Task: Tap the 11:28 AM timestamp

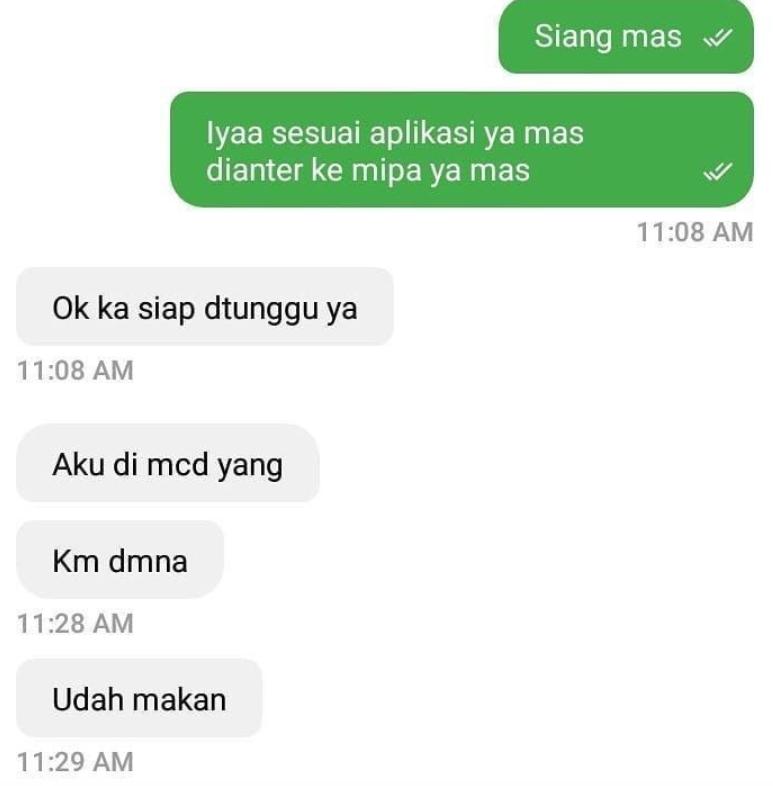Action: (x=75, y=624)
